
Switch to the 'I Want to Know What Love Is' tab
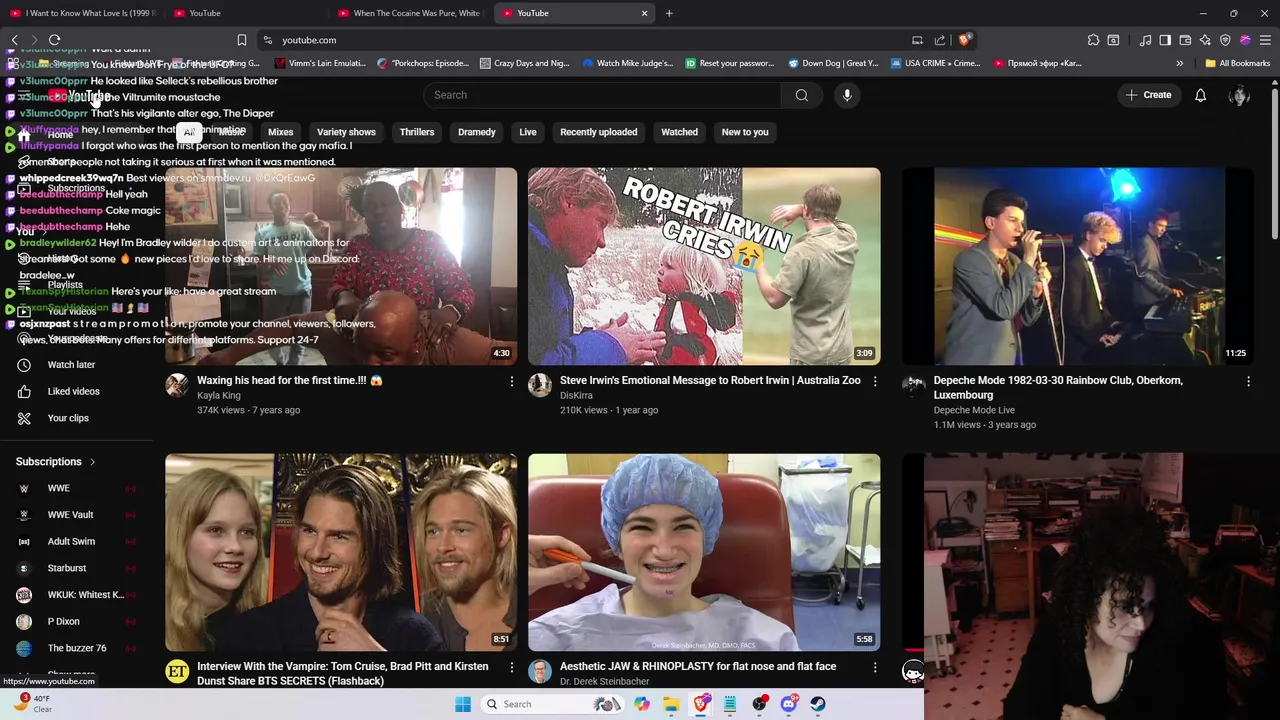(82, 13)
